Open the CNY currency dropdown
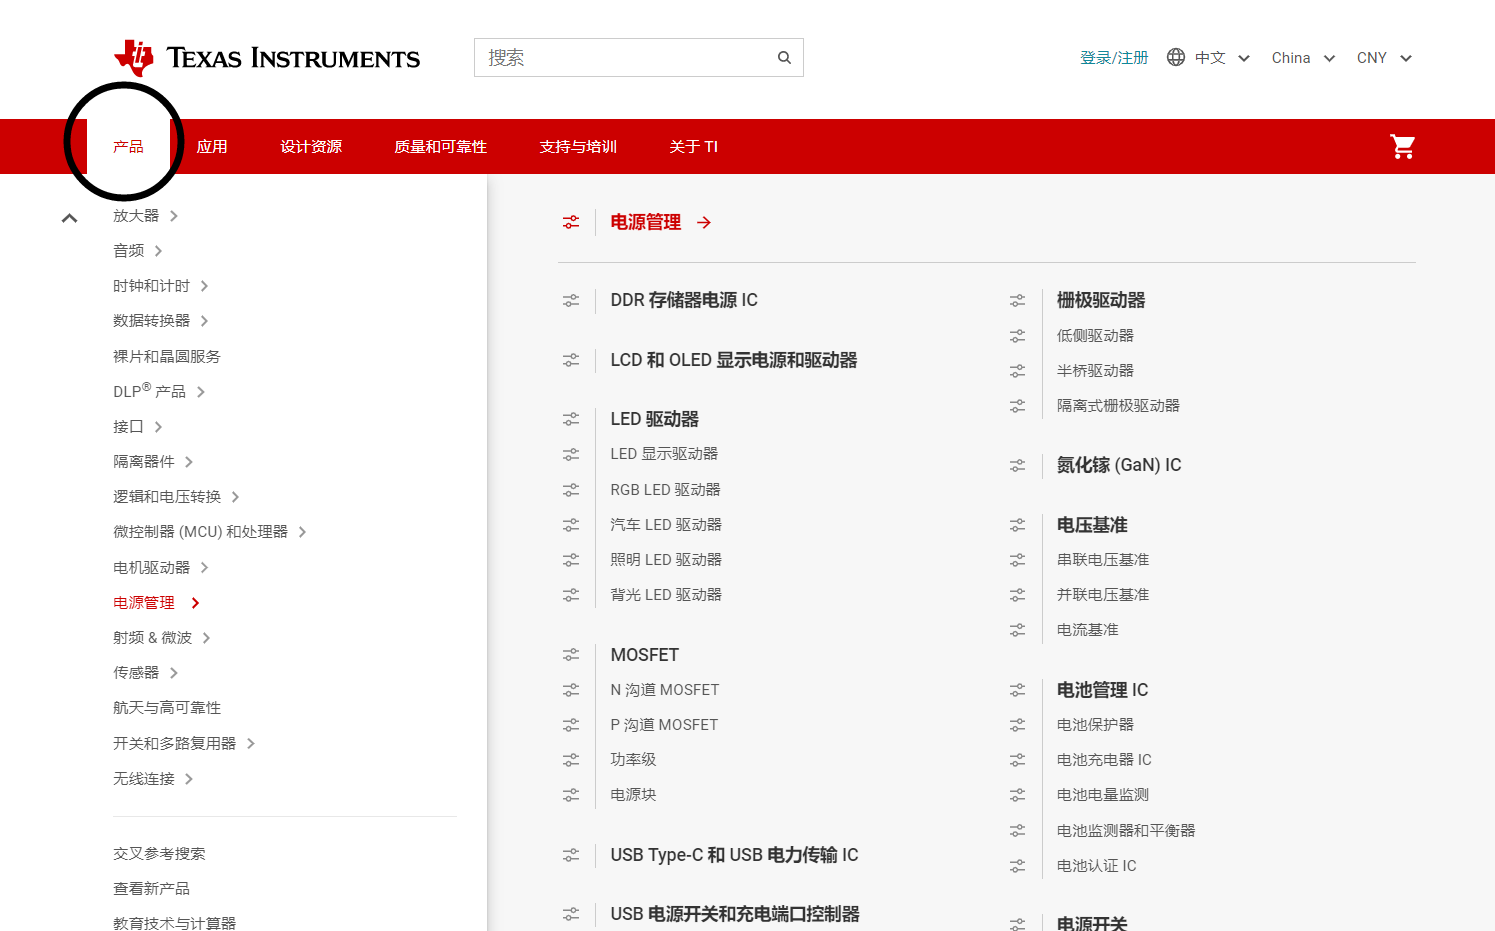Screen dimensions: 1495x931 [x=1384, y=57]
